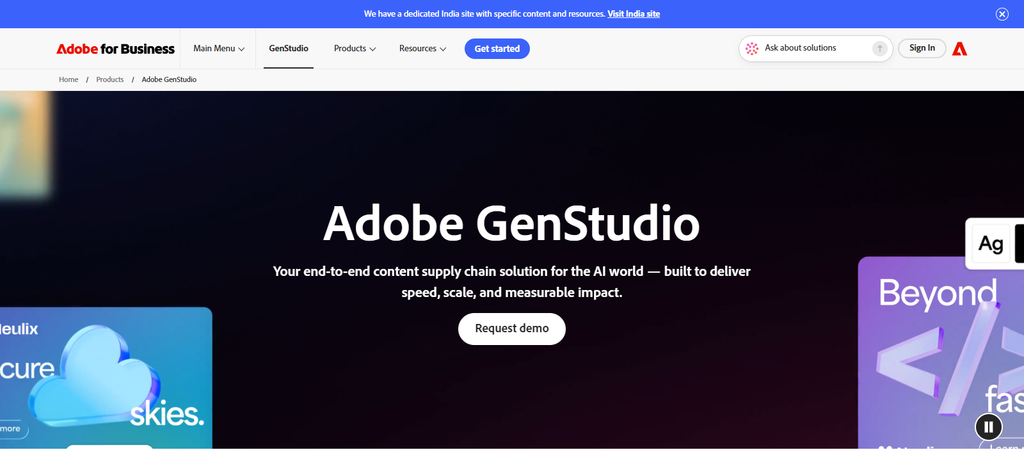Click the Adobe GenStudio headline

coord(512,223)
